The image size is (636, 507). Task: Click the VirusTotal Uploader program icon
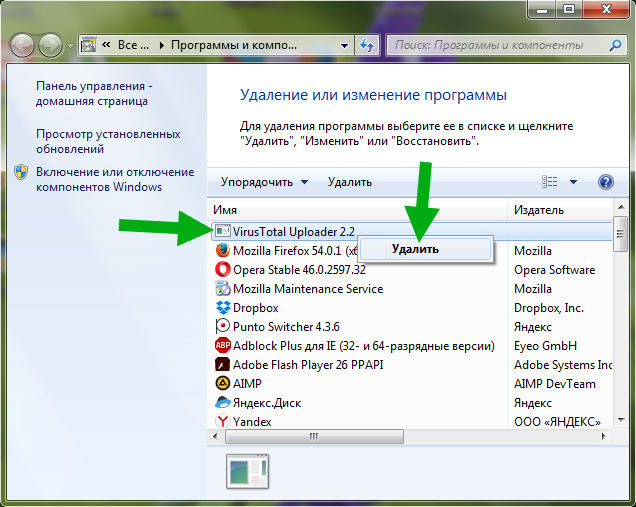point(223,231)
